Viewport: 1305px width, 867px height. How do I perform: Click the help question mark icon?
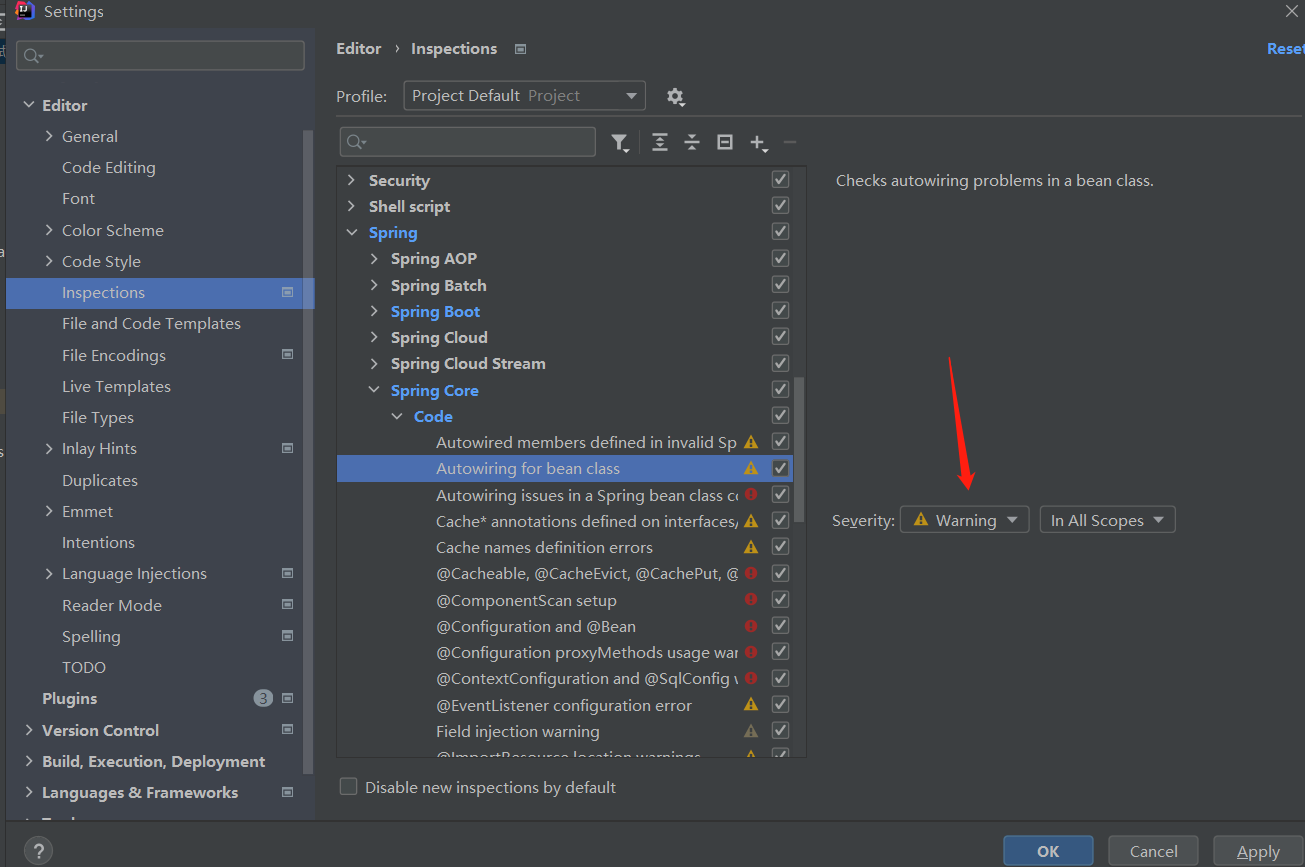pyautogui.click(x=38, y=851)
